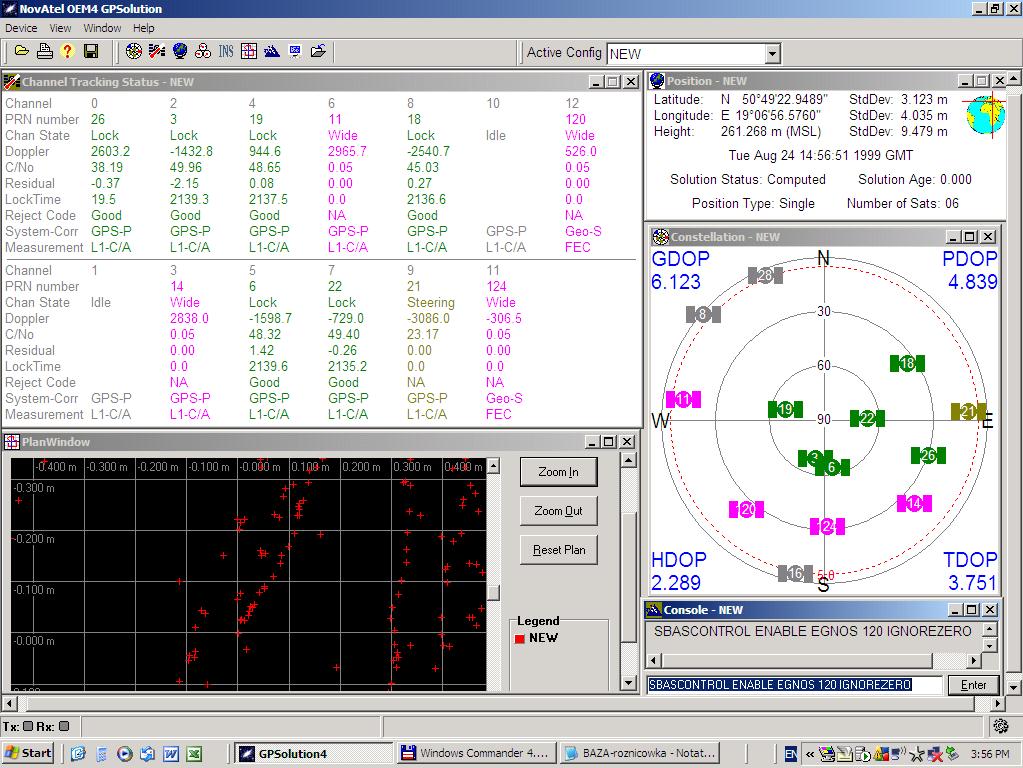Click the Steering state on channel 9
Image resolution: width=1023 pixels, height=768 pixels.
click(x=431, y=303)
